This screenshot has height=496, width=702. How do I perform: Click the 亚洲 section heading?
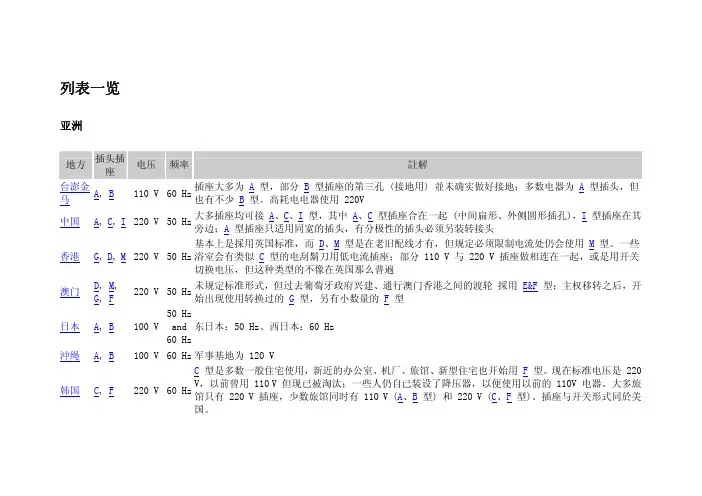coord(71,128)
